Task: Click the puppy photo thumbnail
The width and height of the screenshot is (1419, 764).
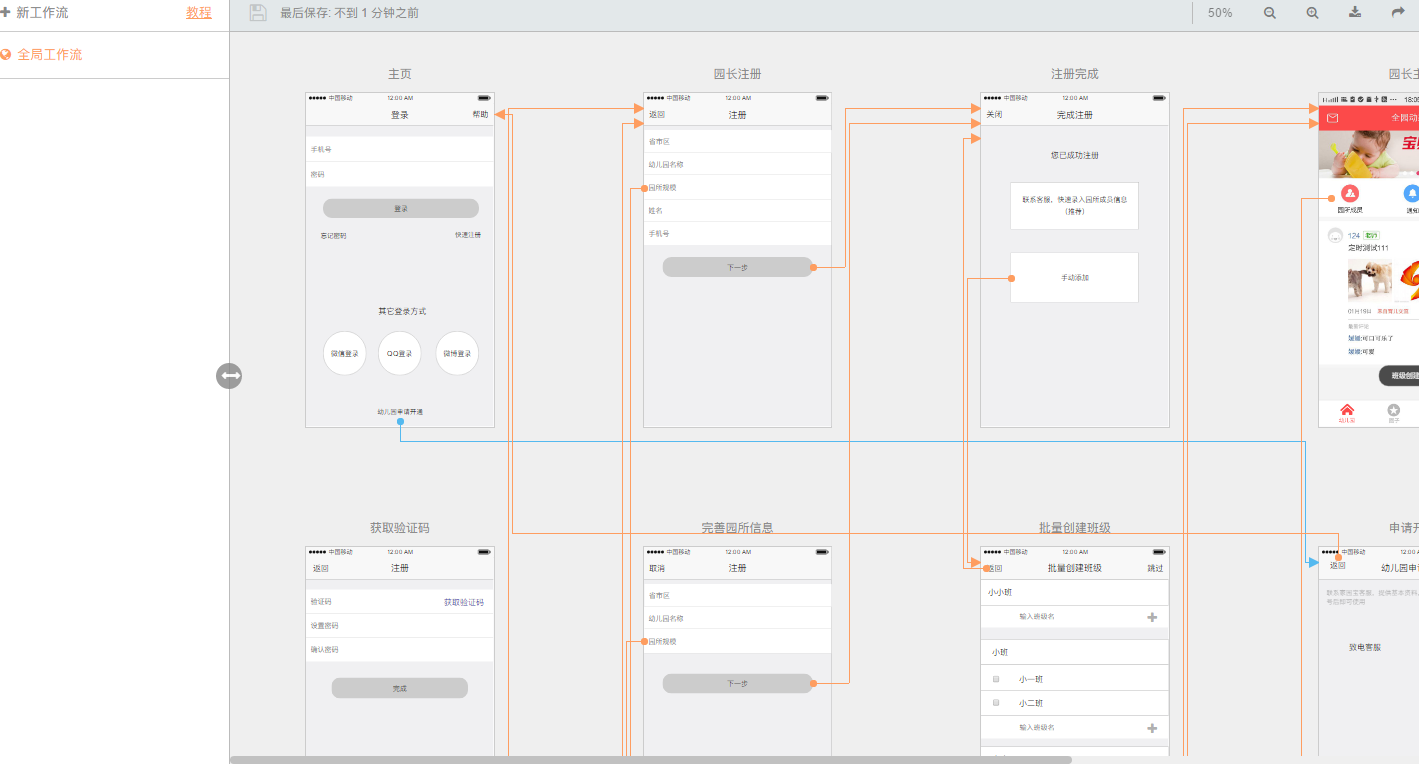Action: click(1369, 280)
